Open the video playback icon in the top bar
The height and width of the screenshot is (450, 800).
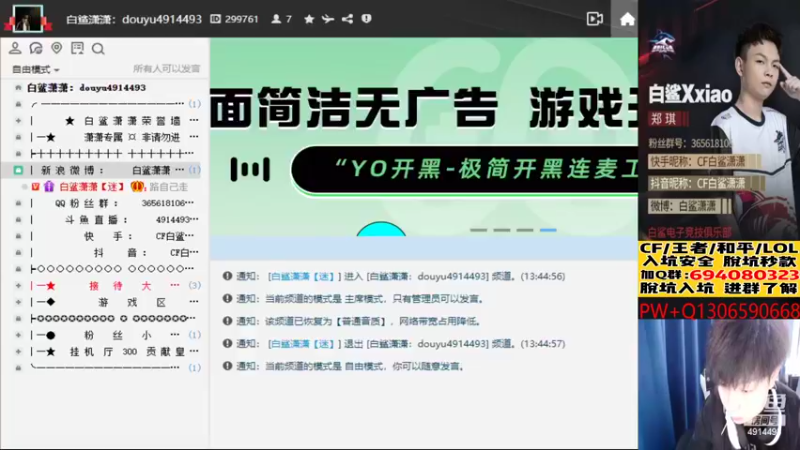(594, 19)
